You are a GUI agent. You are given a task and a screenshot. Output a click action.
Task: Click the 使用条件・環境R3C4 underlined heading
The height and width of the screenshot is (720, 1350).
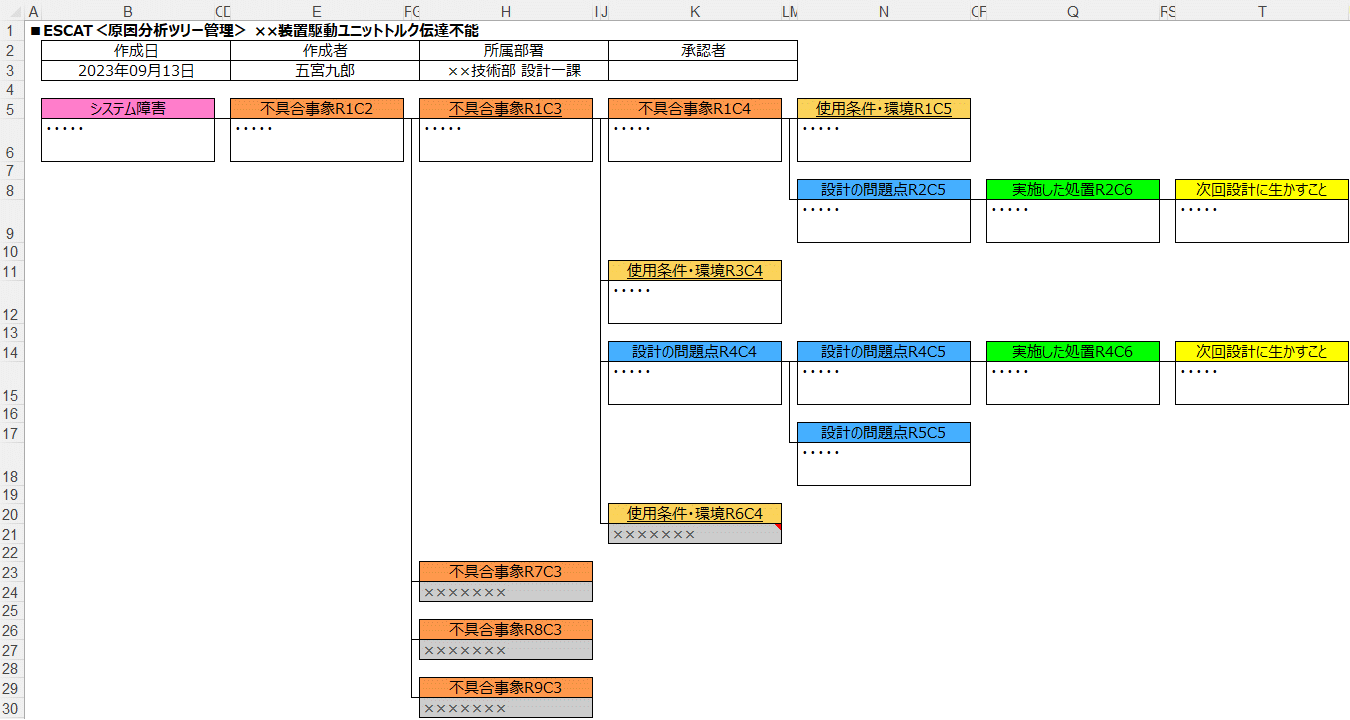694,271
